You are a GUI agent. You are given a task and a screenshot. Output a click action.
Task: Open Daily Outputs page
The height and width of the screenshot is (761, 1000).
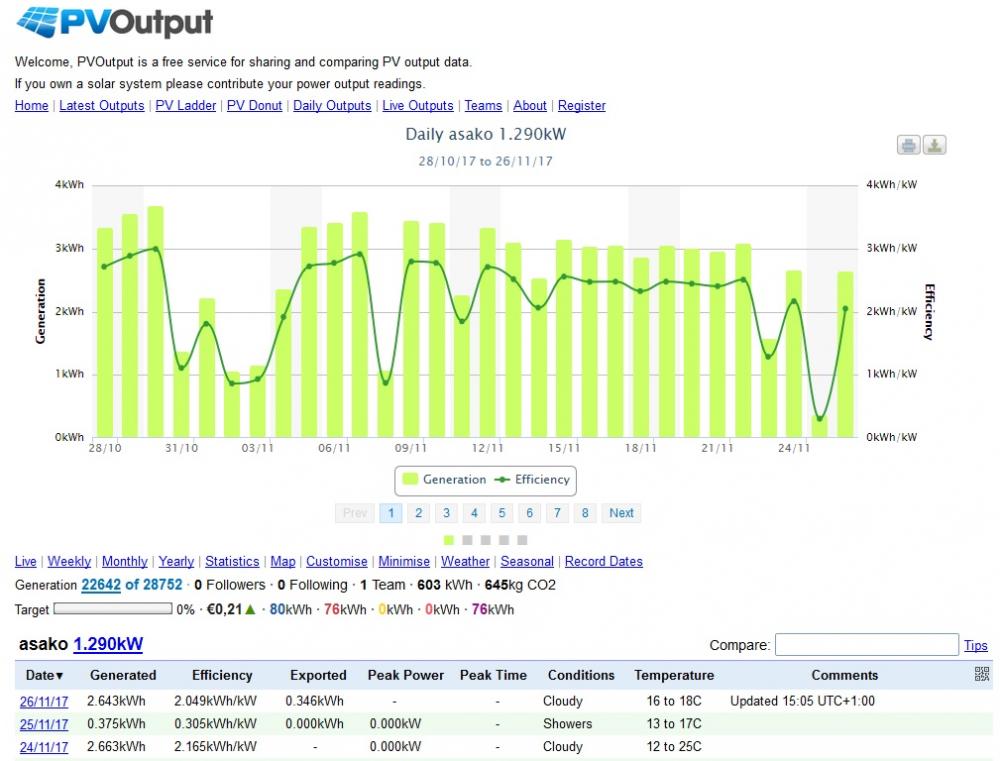click(x=332, y=105)
